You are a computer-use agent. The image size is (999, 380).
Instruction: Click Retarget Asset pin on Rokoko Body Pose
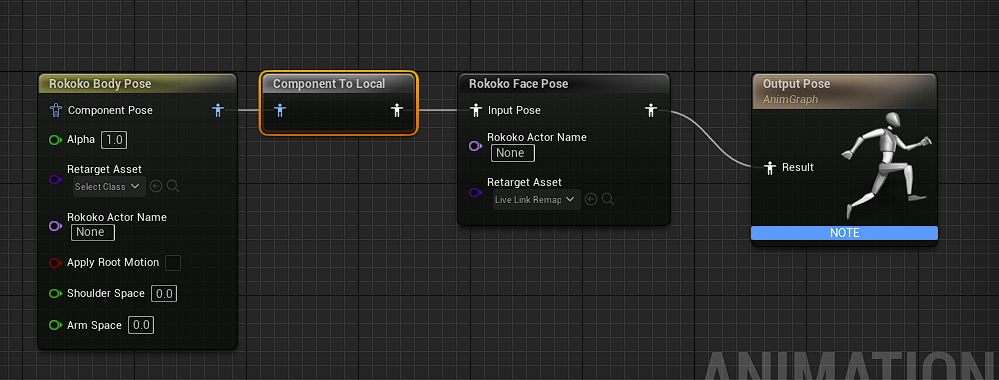(x=55, y=180)
